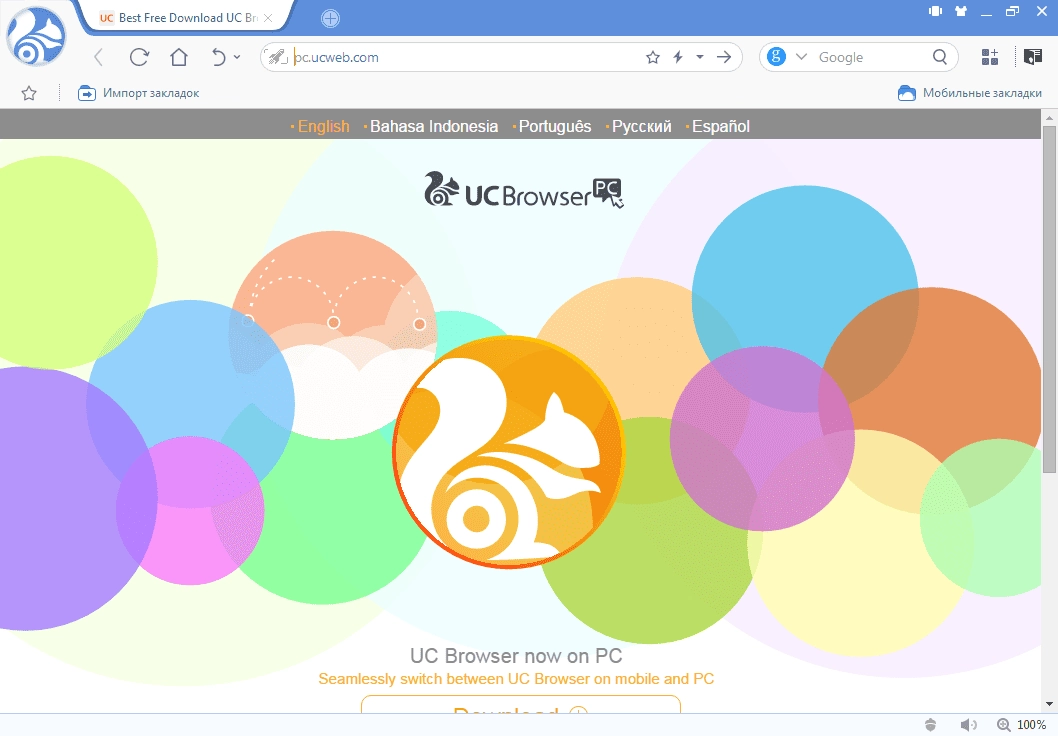Toggle sound mute in status bar
Image resolution: width=1058 pixels, height=736 pixels.
[x=968, y=725]
